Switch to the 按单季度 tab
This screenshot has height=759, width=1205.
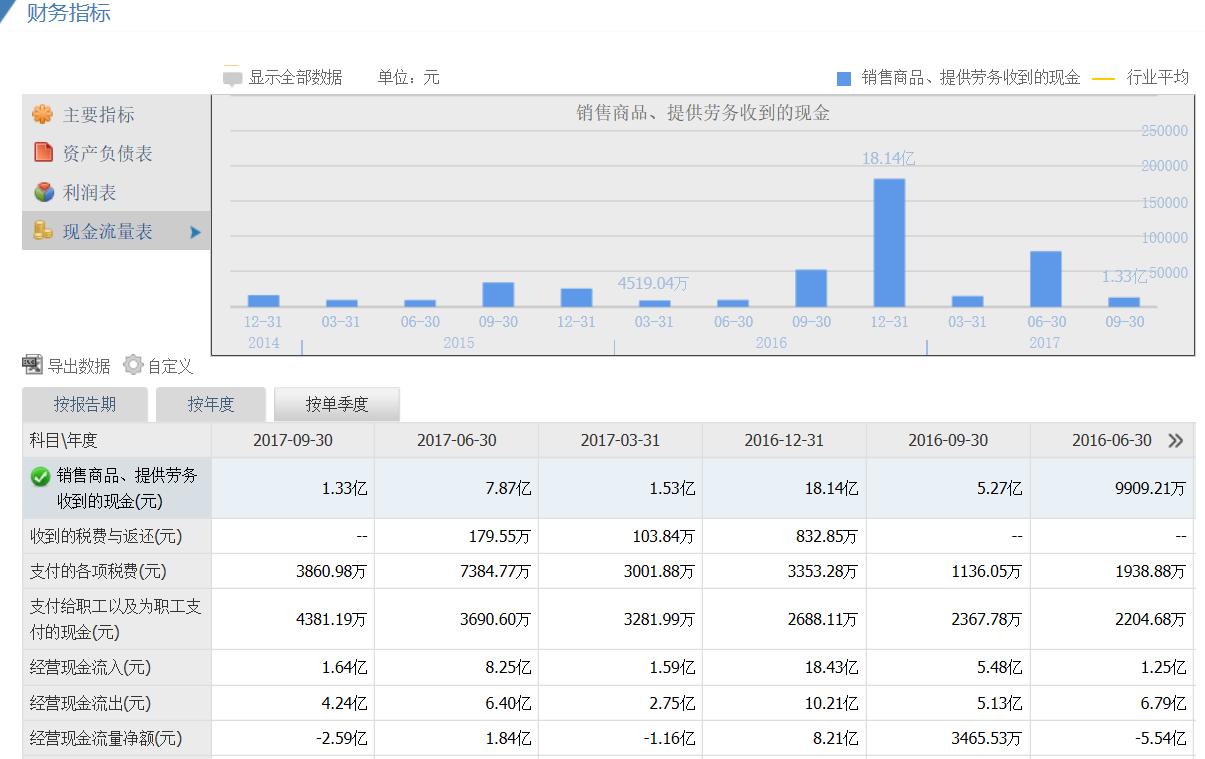(337, 405)
